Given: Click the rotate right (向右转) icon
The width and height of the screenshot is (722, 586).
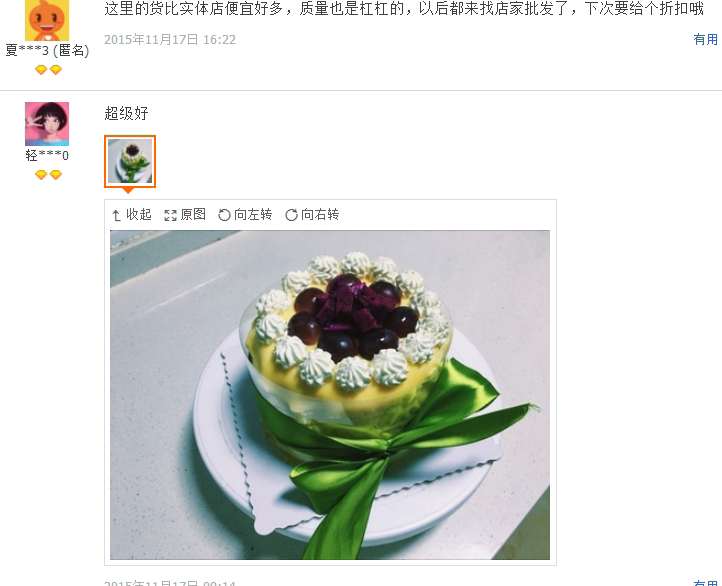Looking at the screenshot, I should [291, 215].
